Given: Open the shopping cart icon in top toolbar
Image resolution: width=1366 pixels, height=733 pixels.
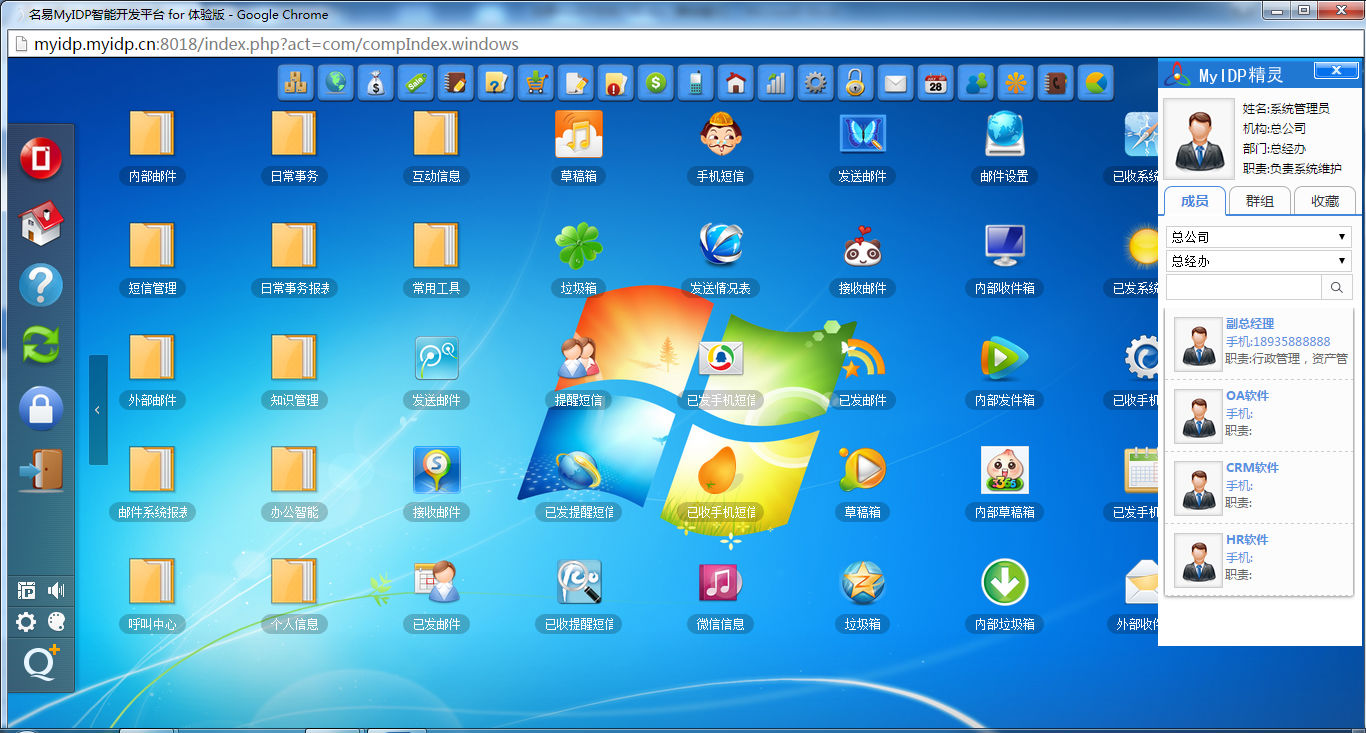Looking at the screenshot, I should tap(536, 83).
